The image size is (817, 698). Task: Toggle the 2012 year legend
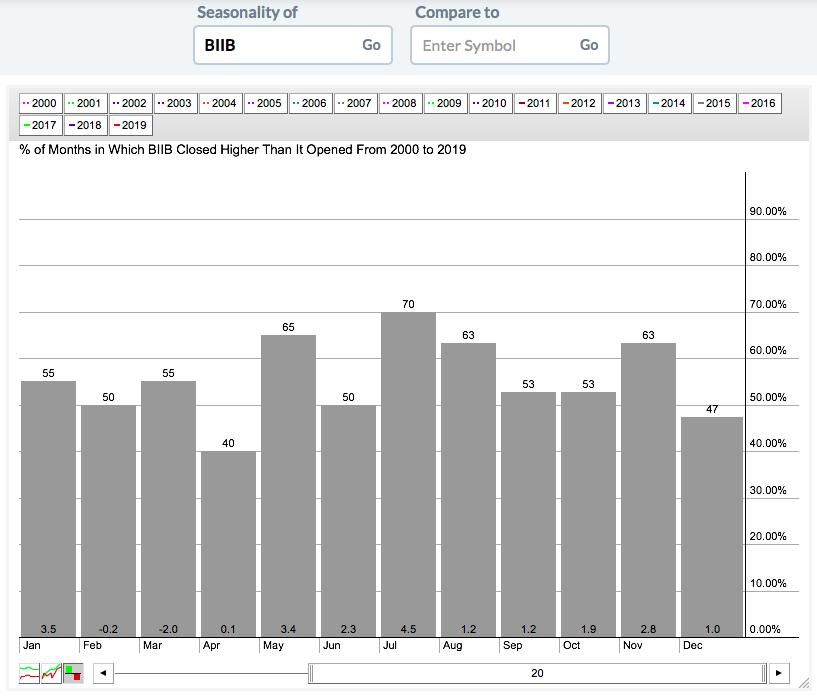(x=580, y=103)
